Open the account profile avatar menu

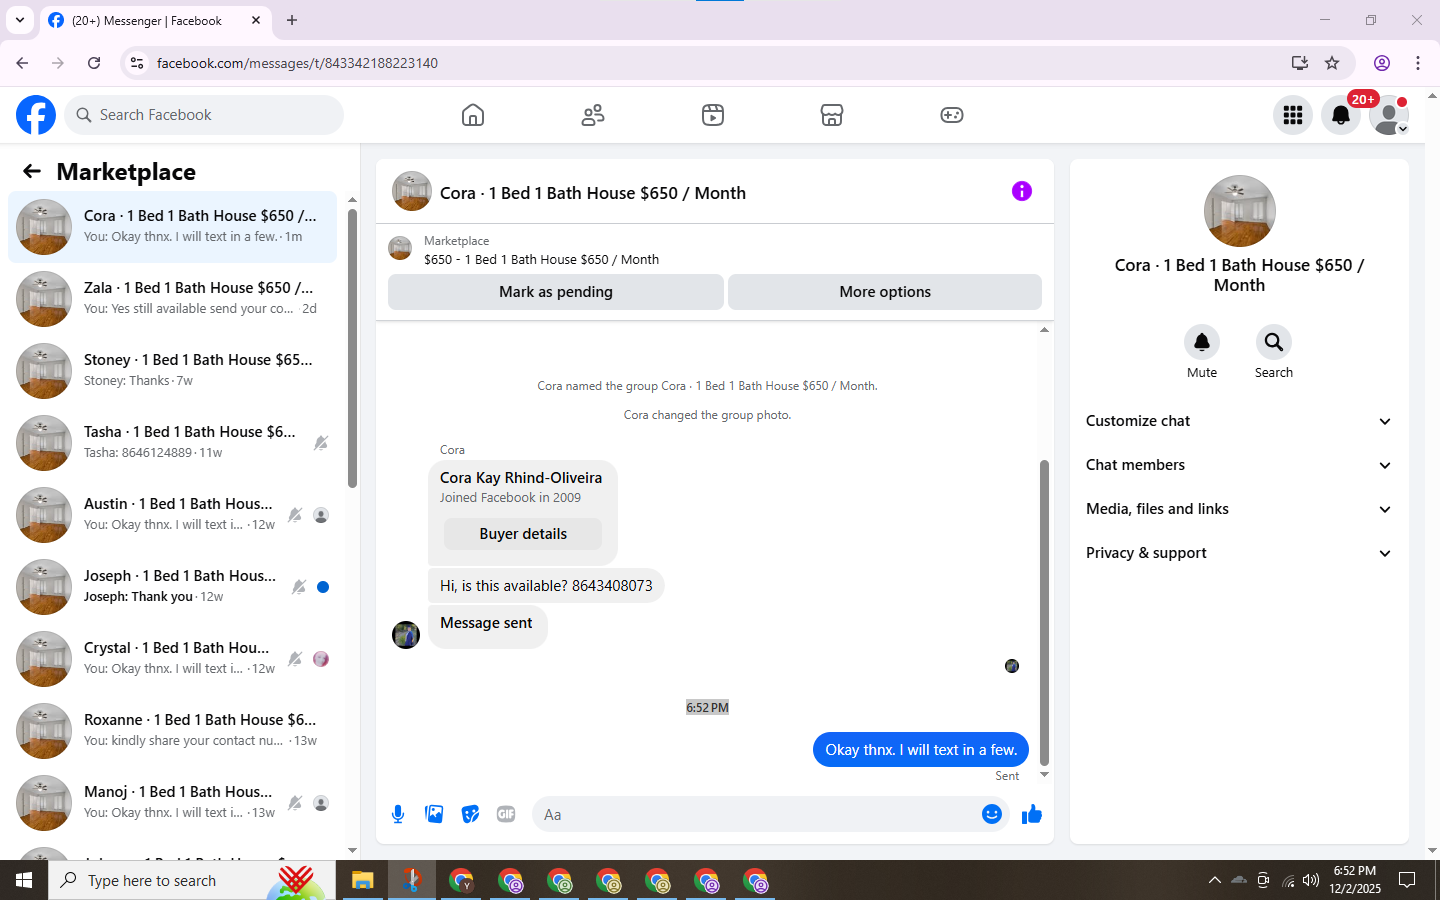(x=1389, y=115)
